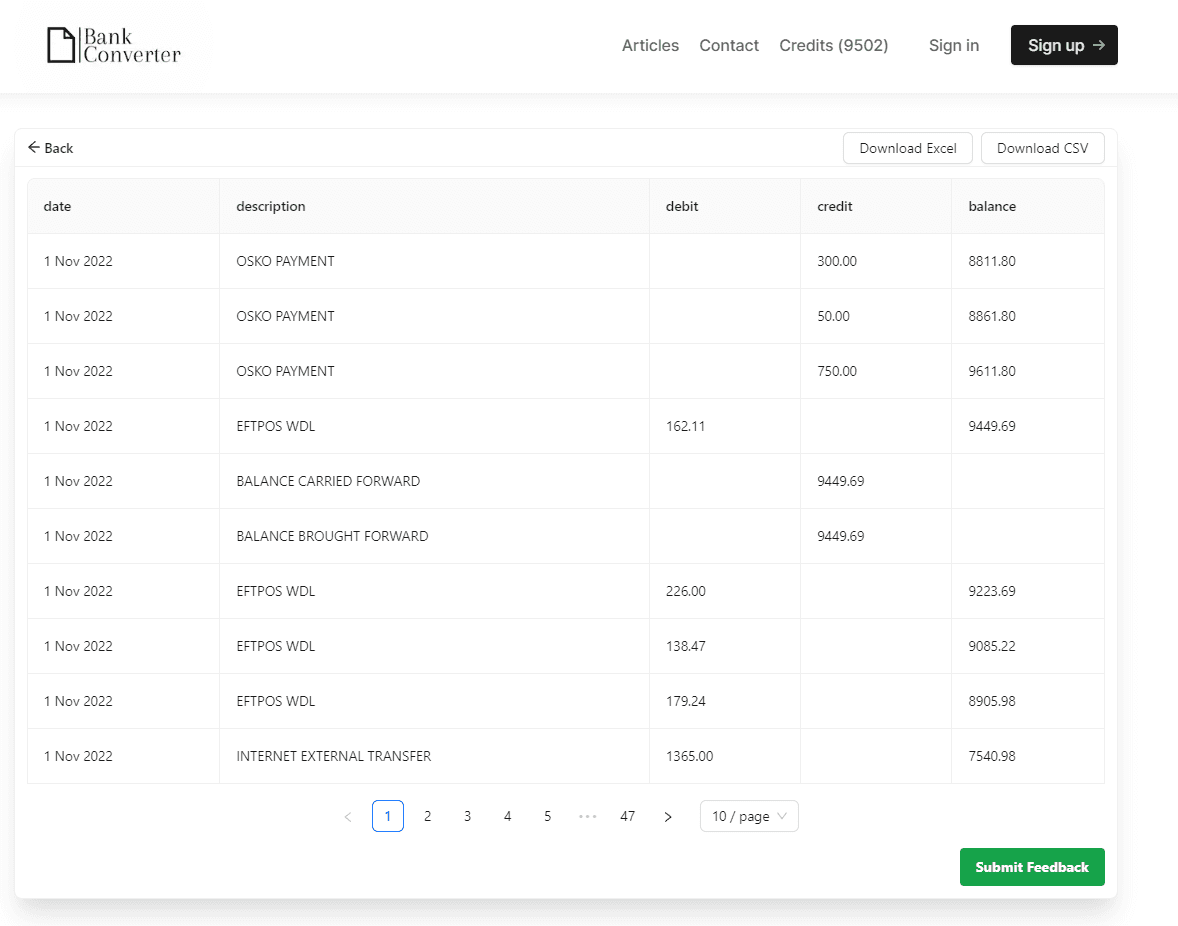Go to page 2 of results
1178x926 pixels.
tap(428, 817)
